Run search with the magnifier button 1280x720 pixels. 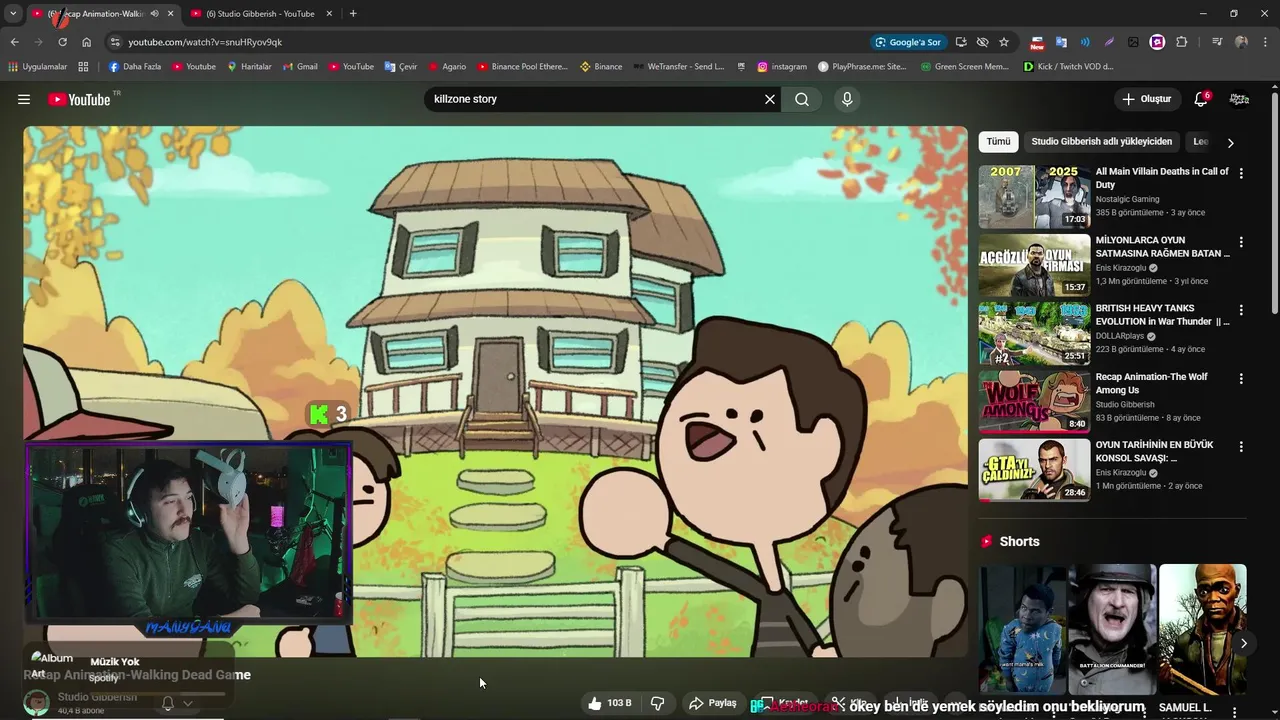[802, 99]
